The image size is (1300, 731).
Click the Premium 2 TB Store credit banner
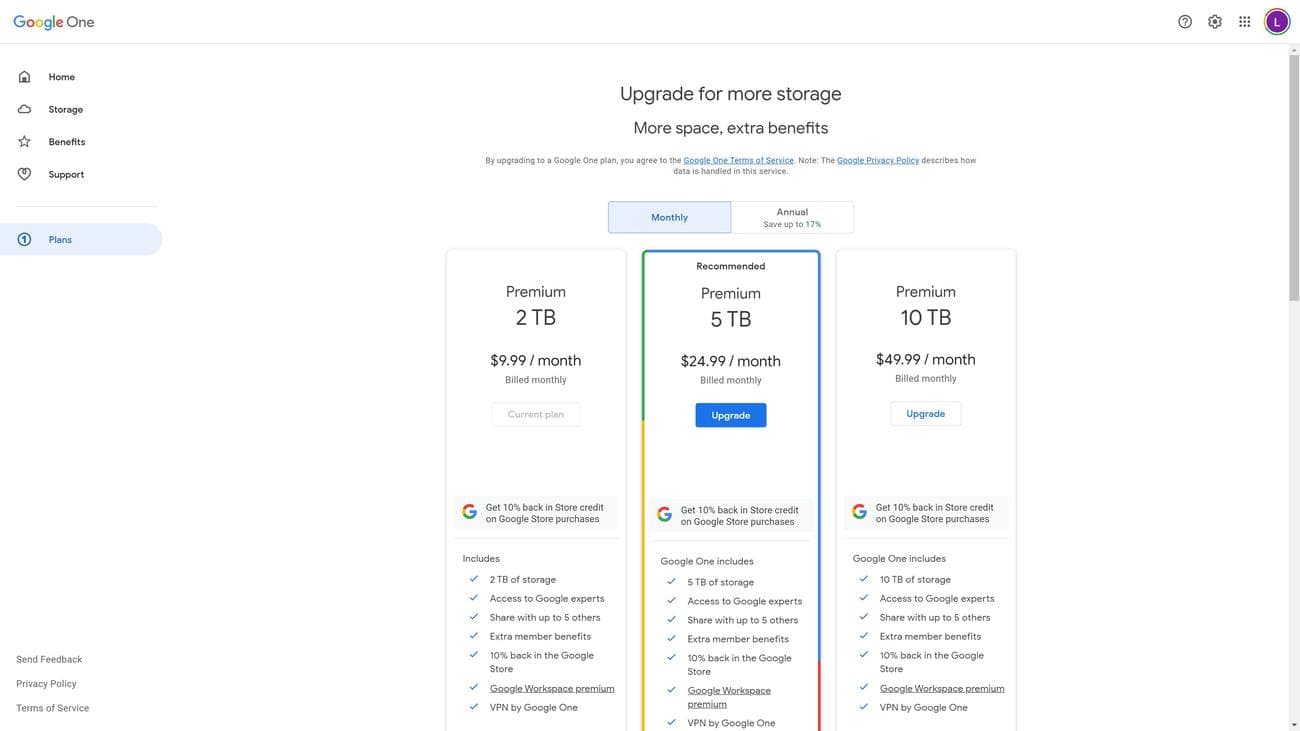[x=536, y=513]
